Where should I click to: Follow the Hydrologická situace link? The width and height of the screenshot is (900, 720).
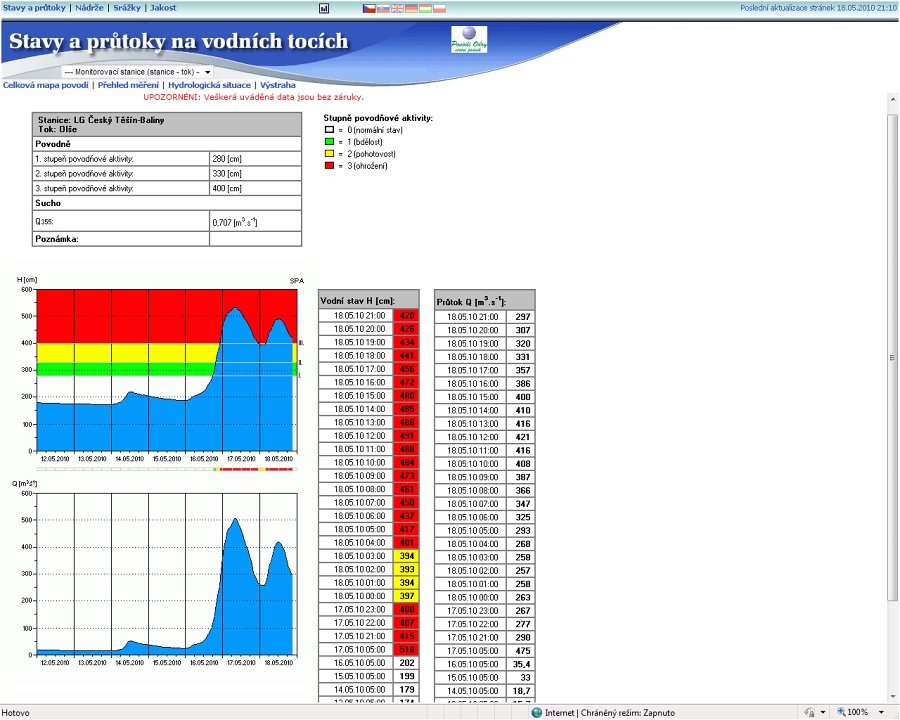click(x=209, y=85)
